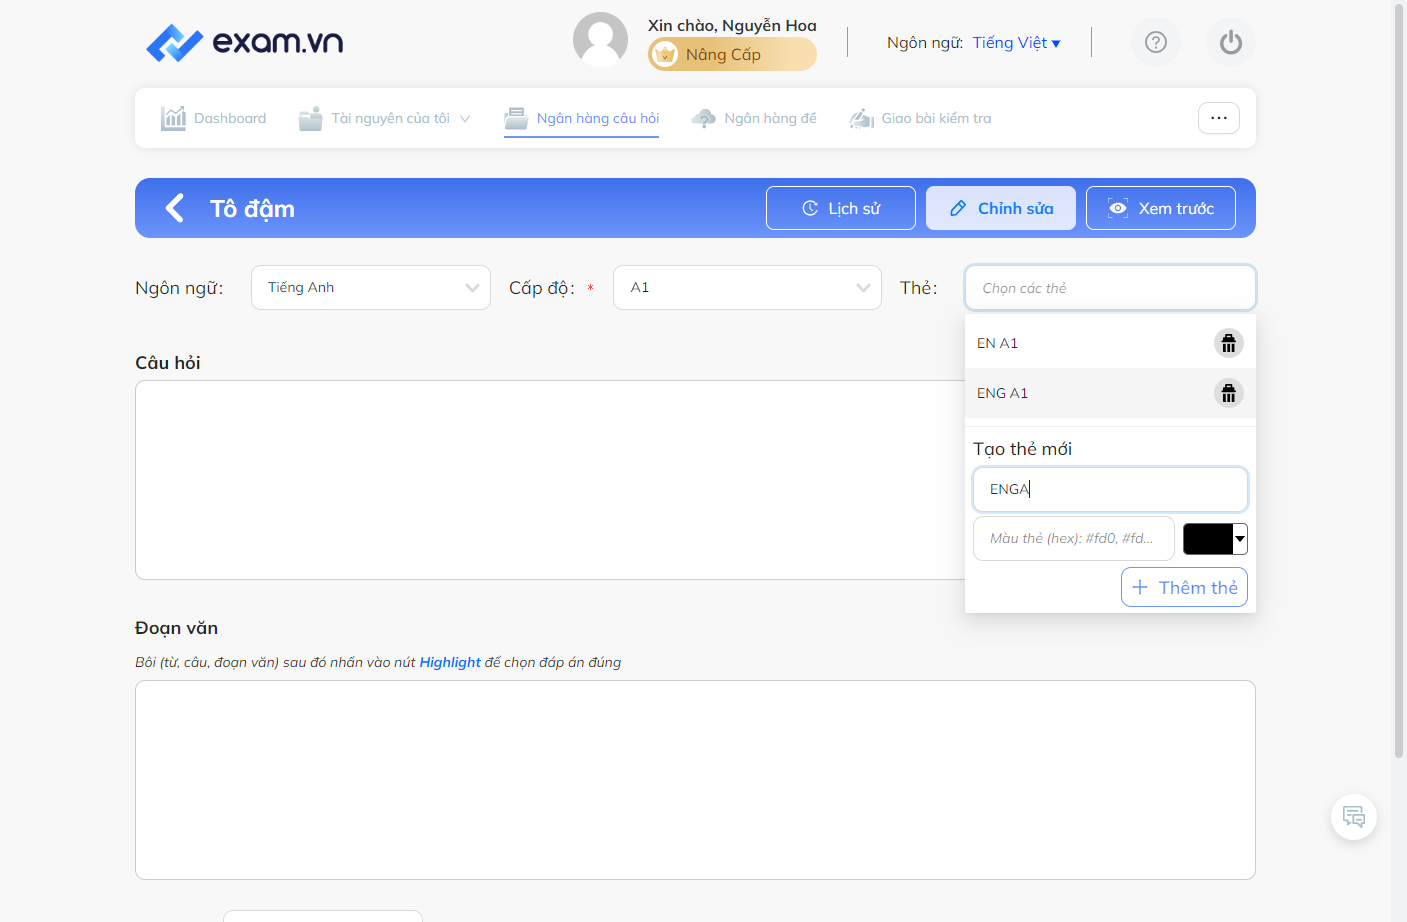Click the power logout icon

[1231, 42]
